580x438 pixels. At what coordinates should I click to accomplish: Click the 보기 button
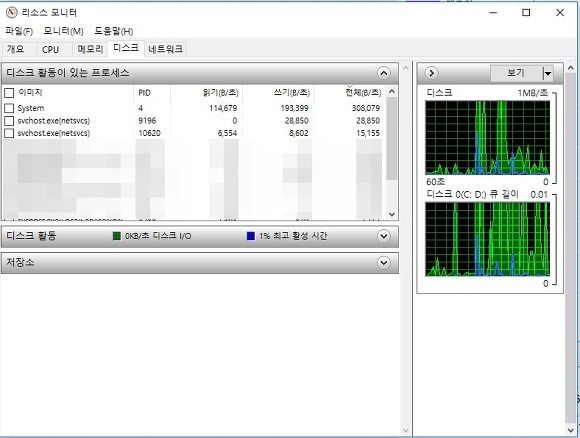[x=516, y=73]
